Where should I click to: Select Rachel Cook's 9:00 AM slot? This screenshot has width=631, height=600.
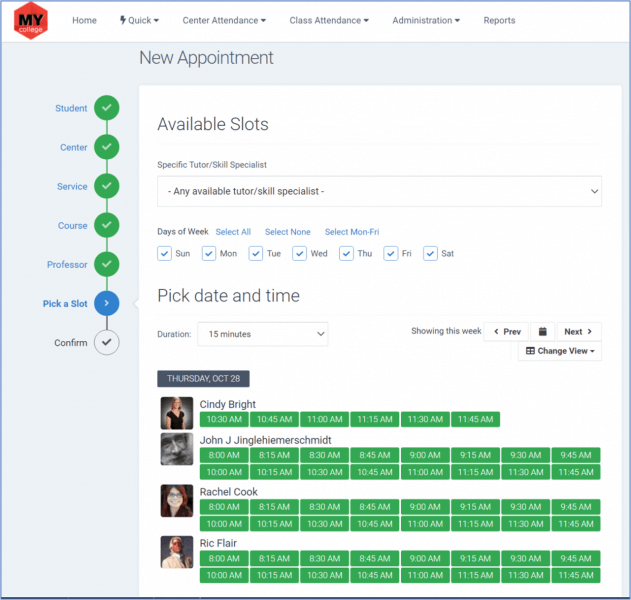425,507
